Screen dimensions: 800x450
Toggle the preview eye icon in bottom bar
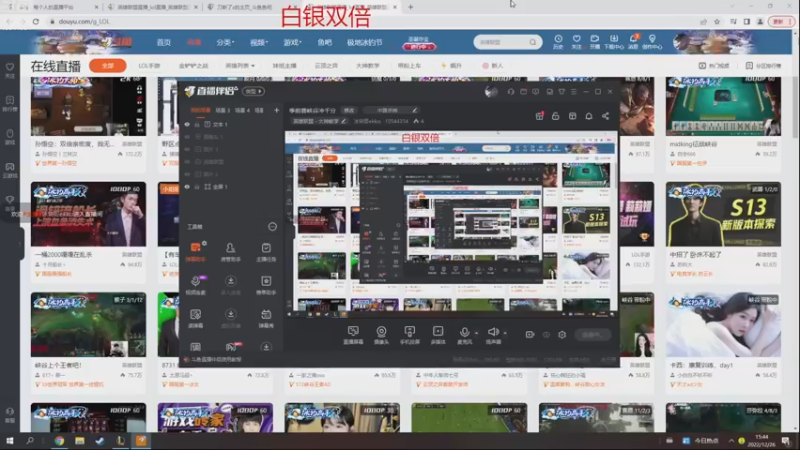546,335
